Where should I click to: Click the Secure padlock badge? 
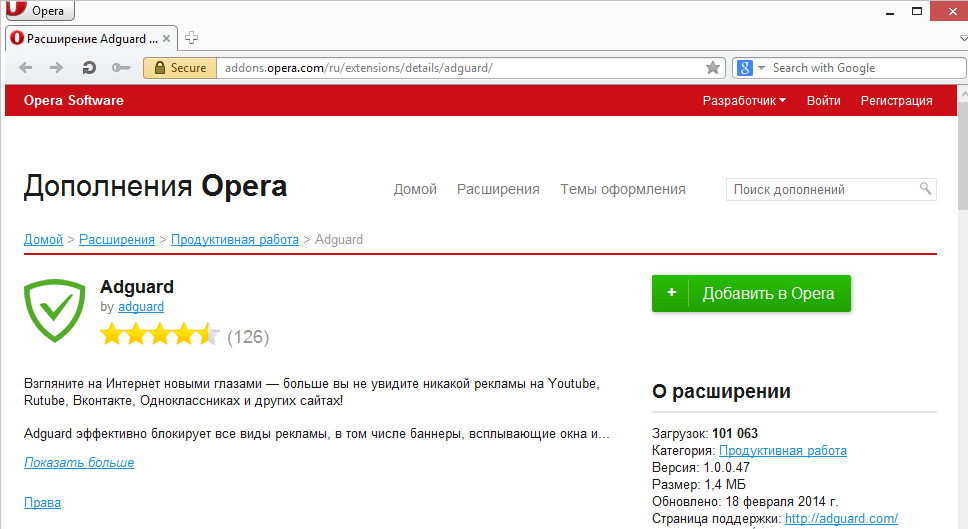pos(180,68)
